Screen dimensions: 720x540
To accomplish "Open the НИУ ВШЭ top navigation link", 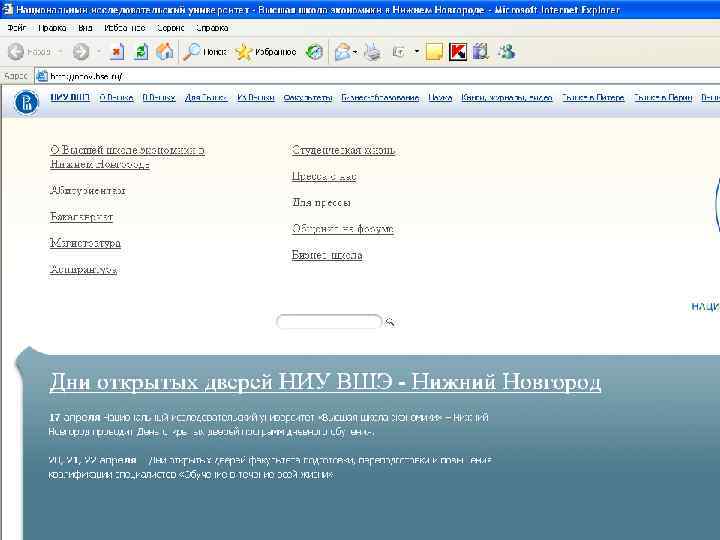I will pos(70,97).
